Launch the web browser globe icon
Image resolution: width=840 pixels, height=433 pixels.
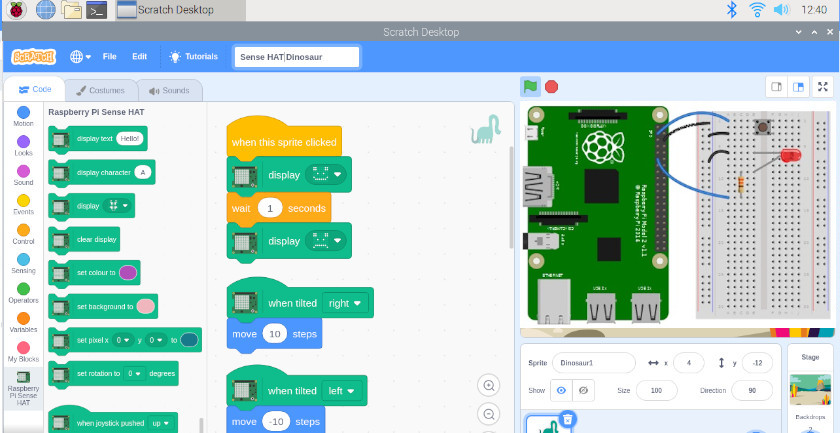coord(46,10)
